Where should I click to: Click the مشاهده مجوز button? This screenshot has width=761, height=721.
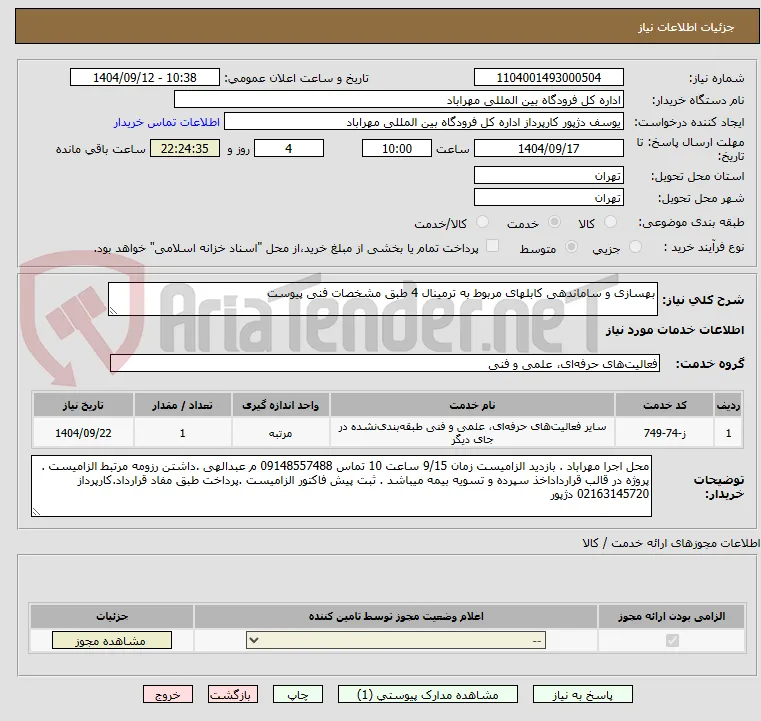112,640
